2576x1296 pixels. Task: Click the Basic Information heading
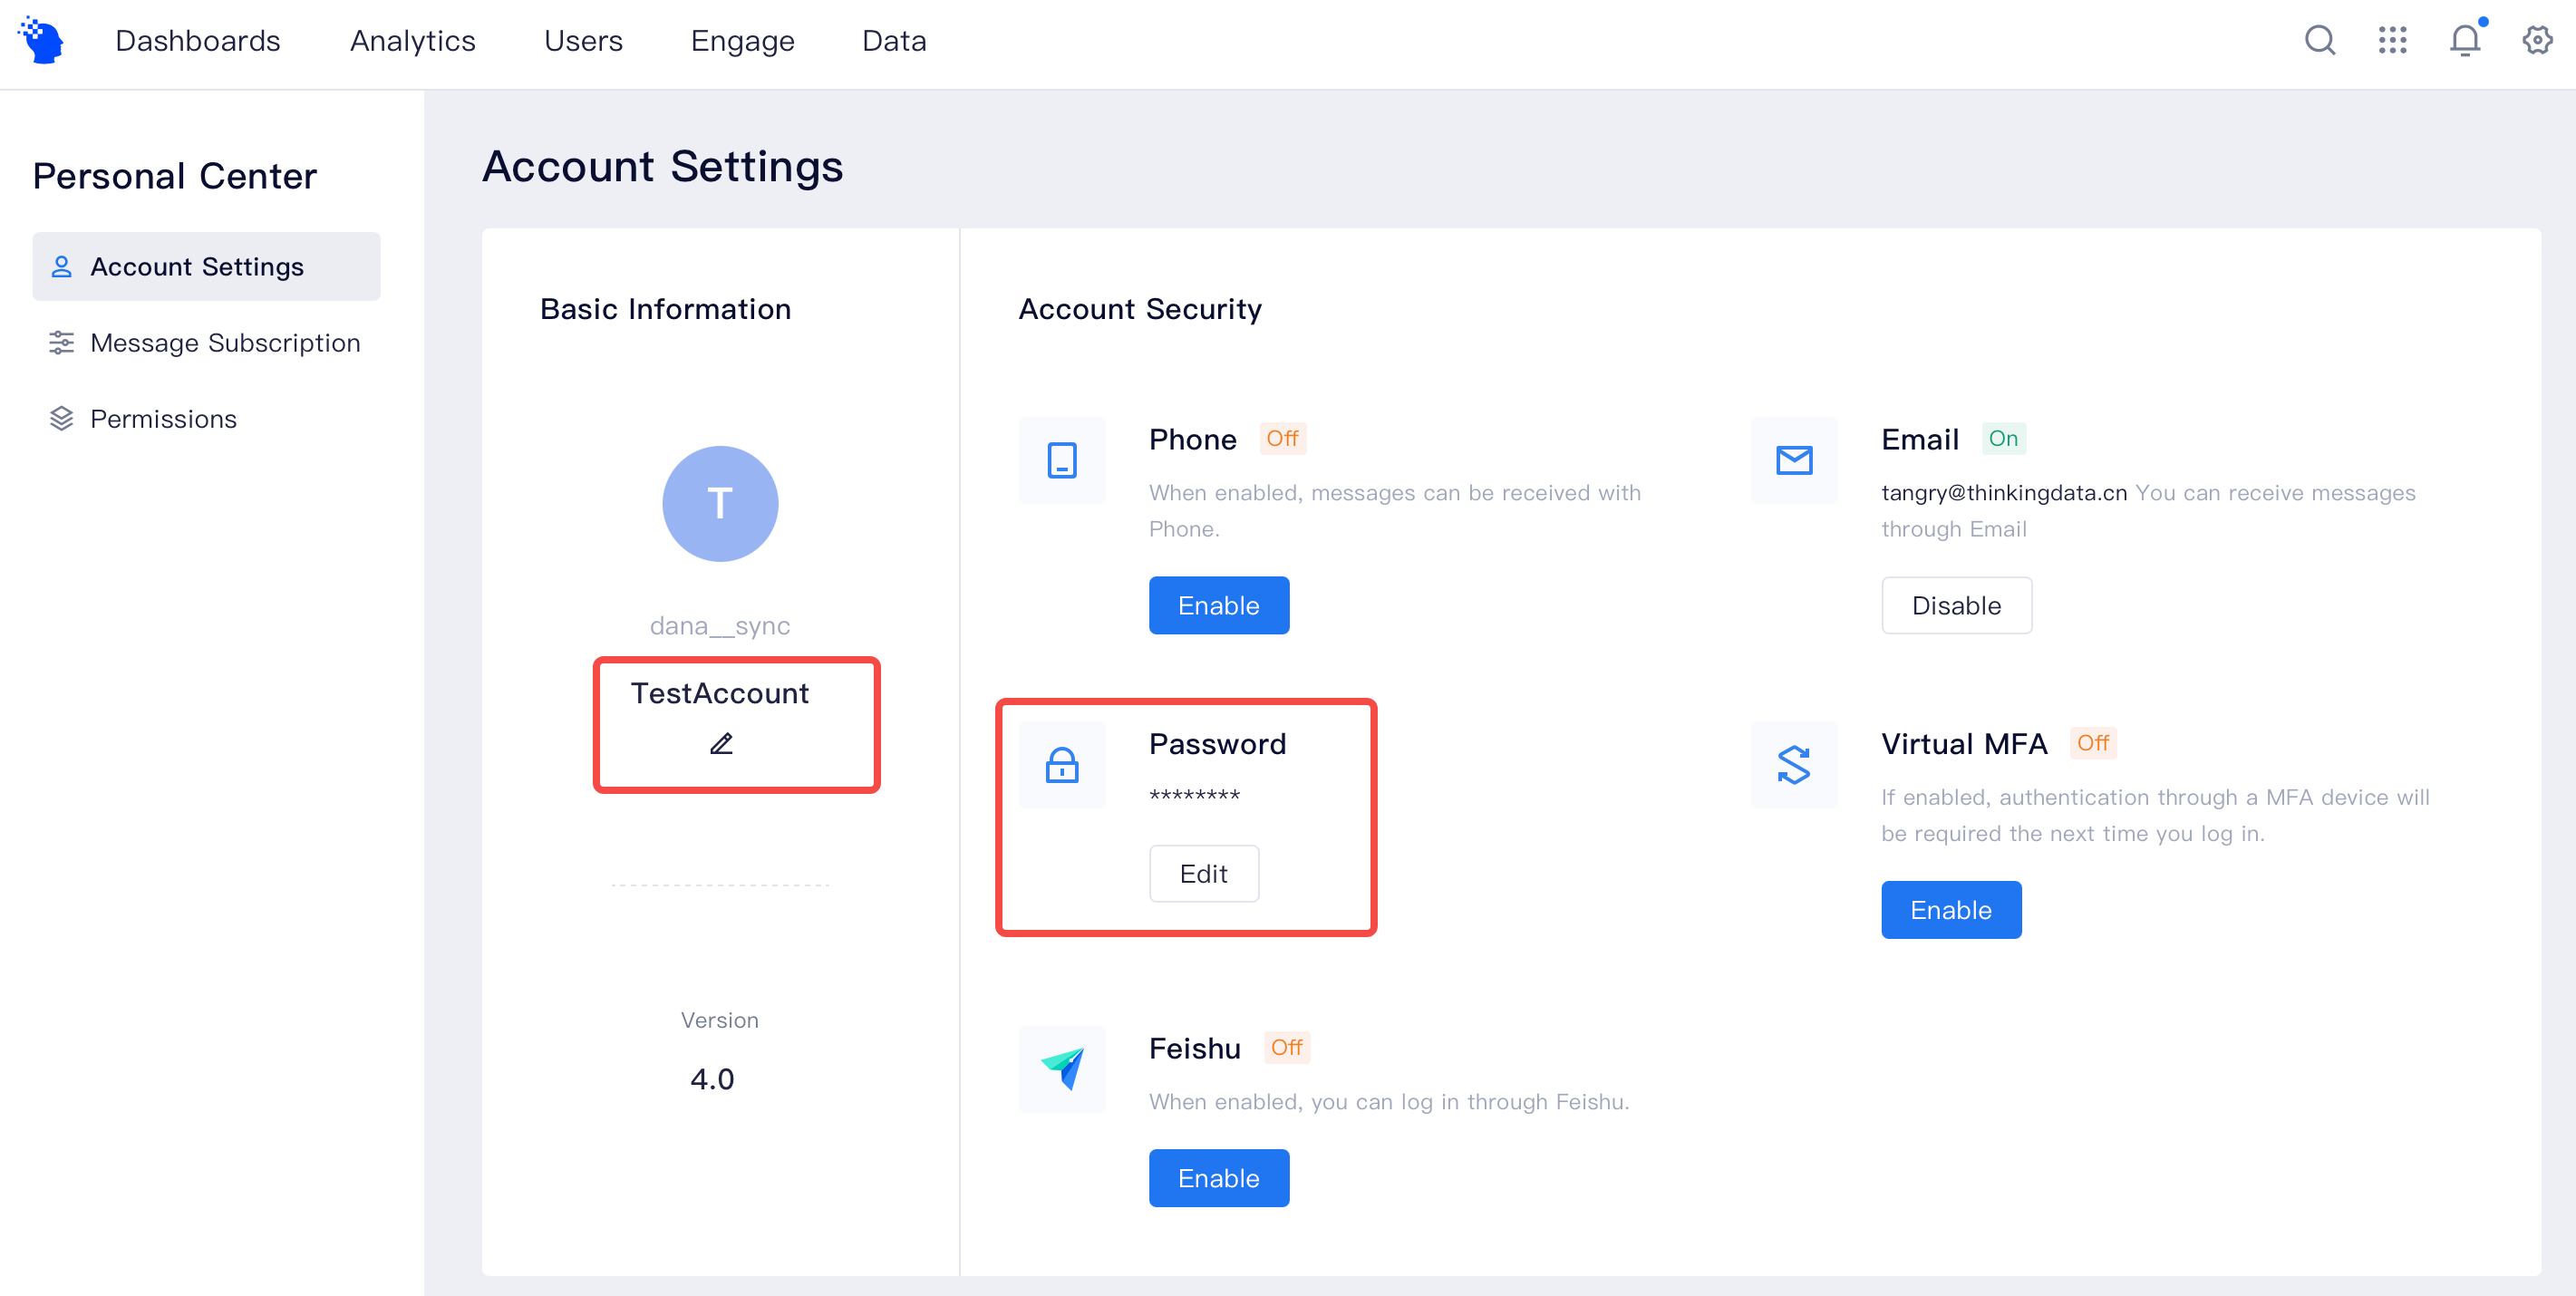[666, 310]
